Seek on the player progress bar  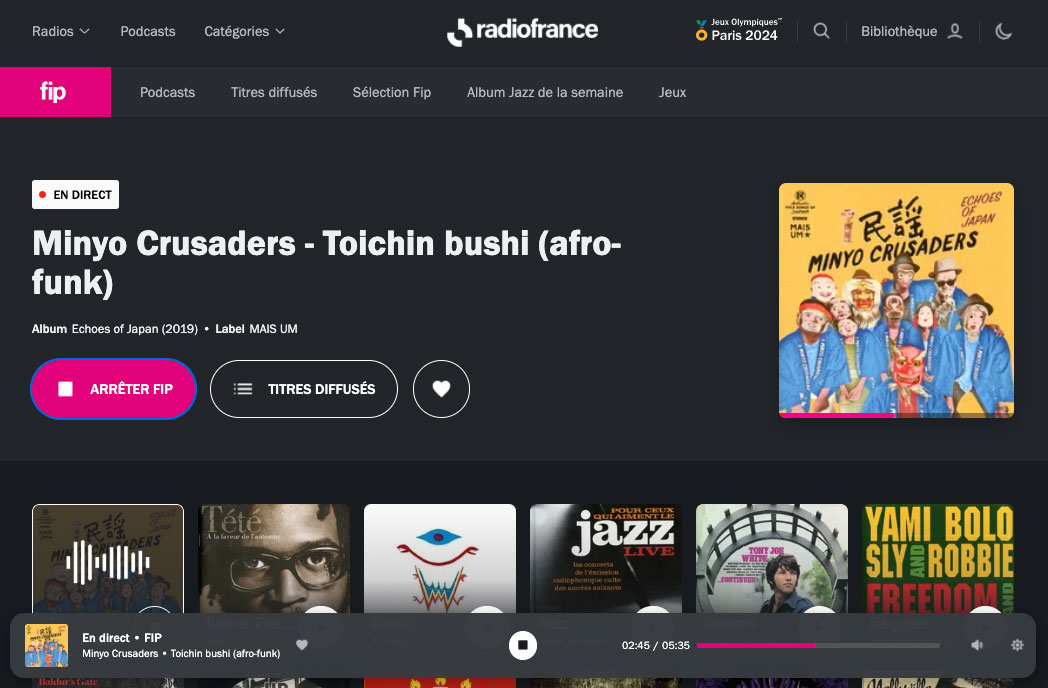[818, 645]
